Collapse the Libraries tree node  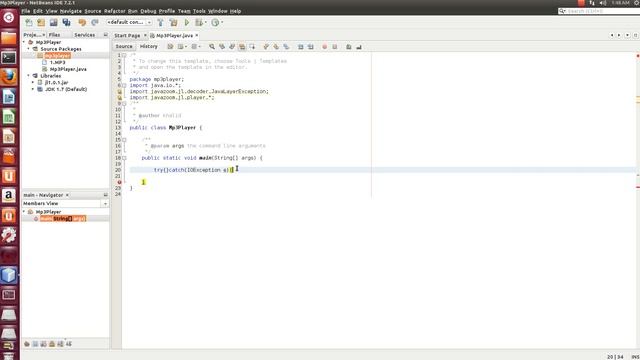(x=29, y=76)
